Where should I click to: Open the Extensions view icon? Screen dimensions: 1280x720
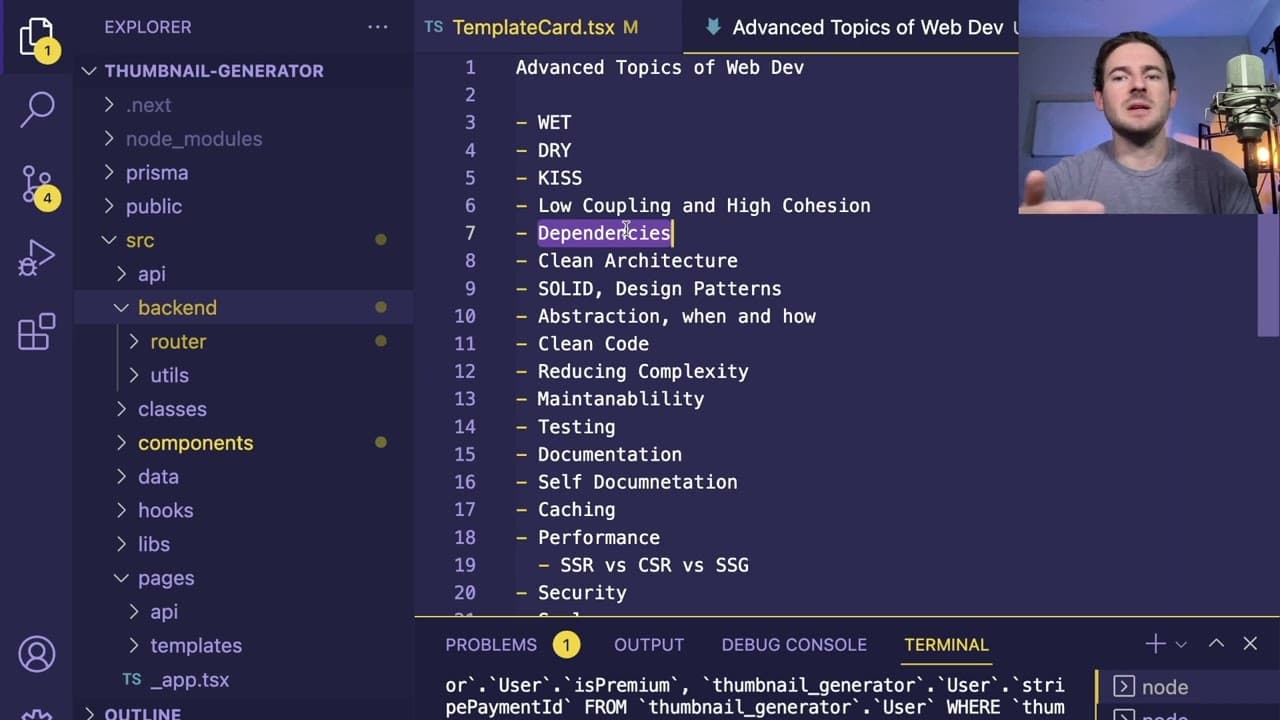[x=37, y=332]
